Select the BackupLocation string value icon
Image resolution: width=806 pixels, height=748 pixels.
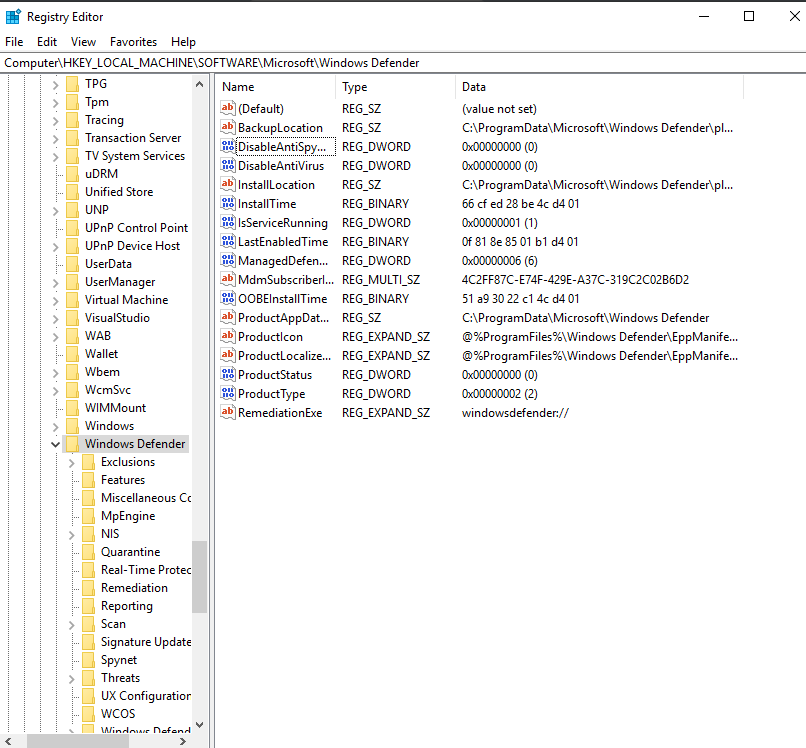click(228, 127)
